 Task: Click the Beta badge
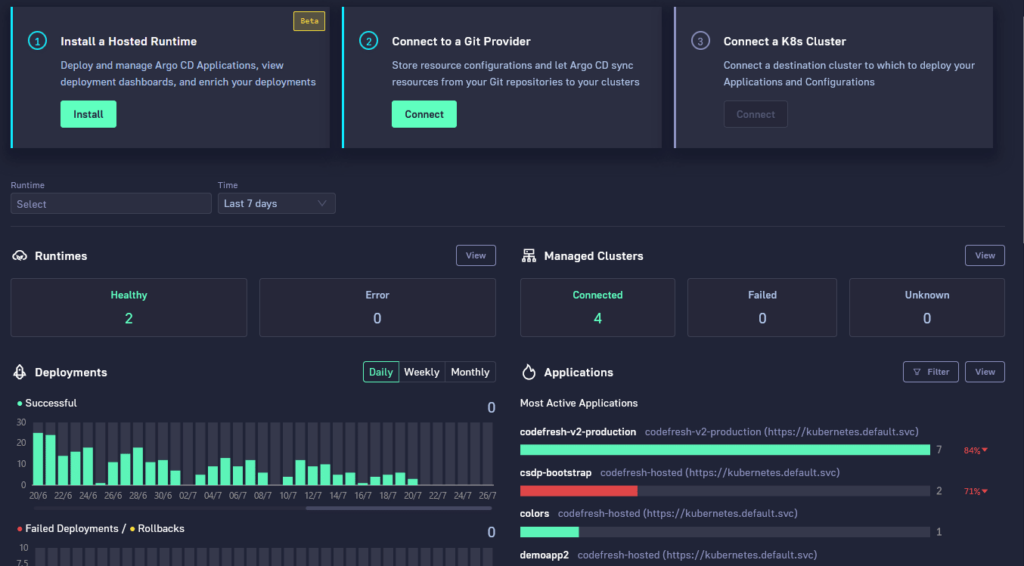(x=308, y=21)
